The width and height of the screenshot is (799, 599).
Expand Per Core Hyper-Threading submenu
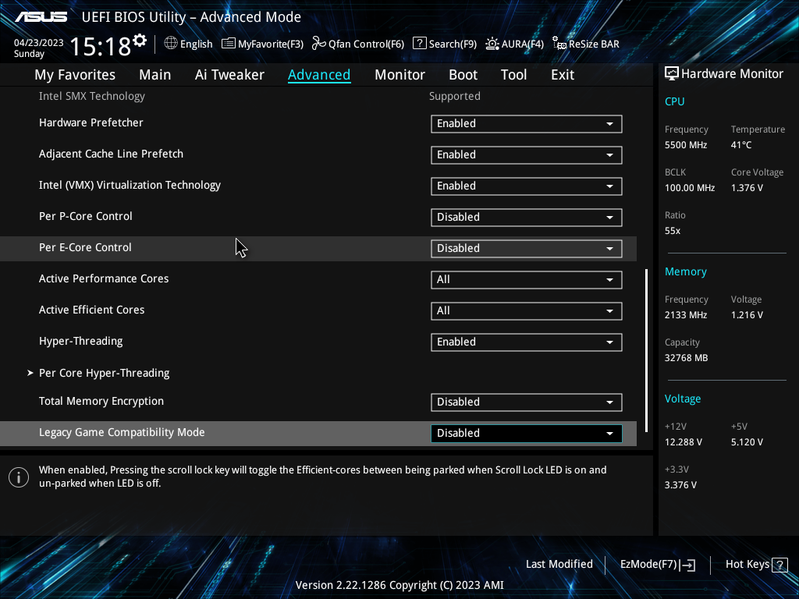[104, 373]
